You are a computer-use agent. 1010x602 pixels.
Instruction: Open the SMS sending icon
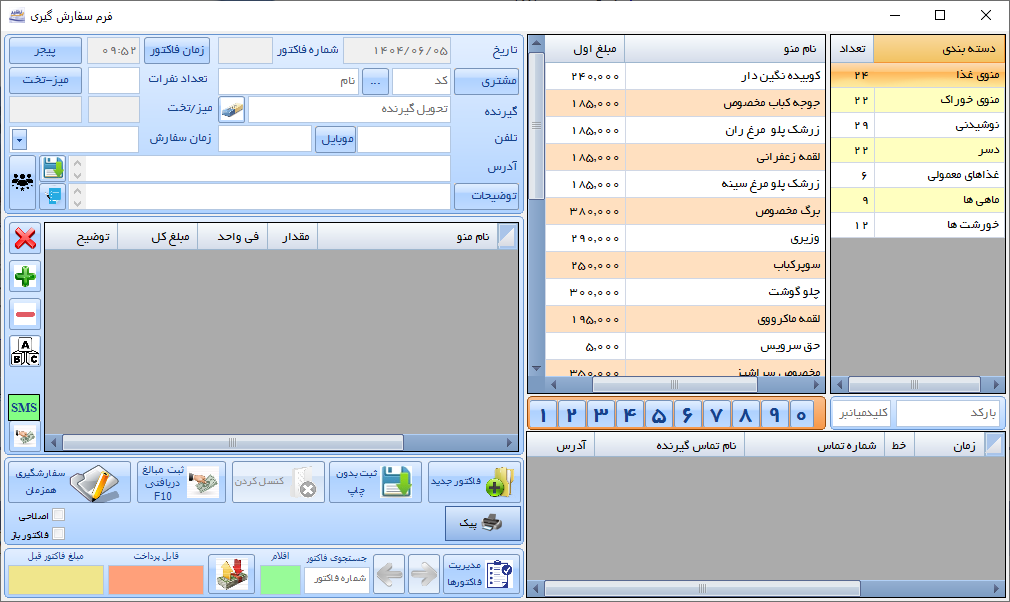tap(24, 407)
